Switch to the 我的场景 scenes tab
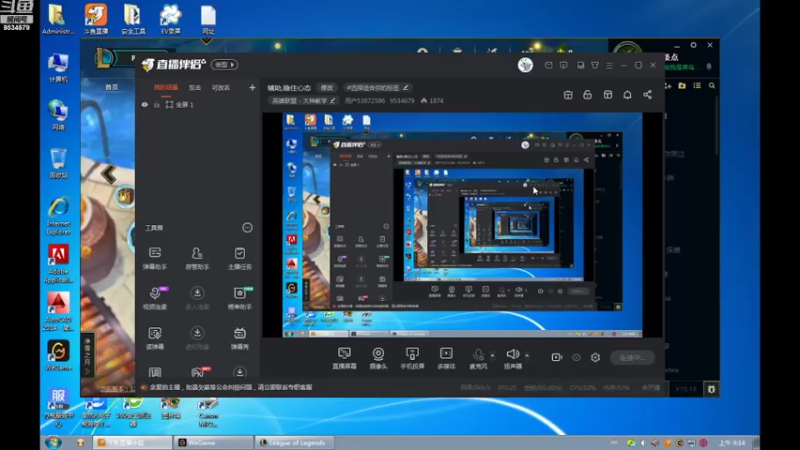This screenshot has height=450, width=800. (x=166, y=88)
